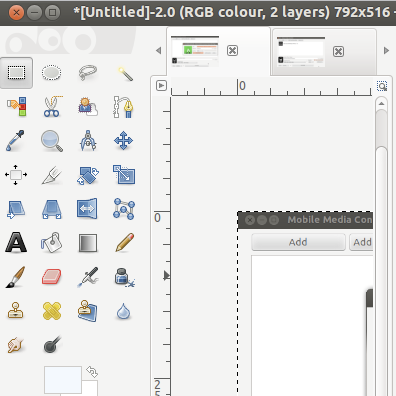396x396 pixels.
Task: Select the Zoom magnifier tool
Action: click(52, 141)
